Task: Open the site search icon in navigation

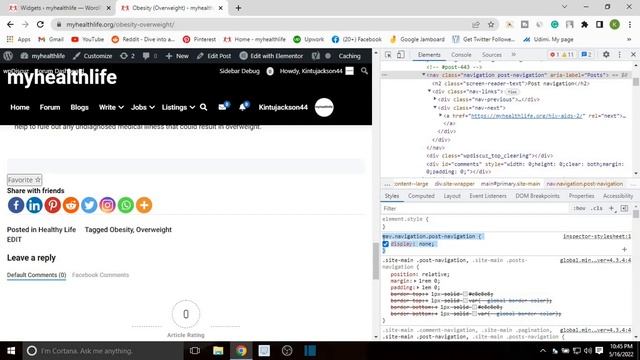Action: (x=204, y=107)
